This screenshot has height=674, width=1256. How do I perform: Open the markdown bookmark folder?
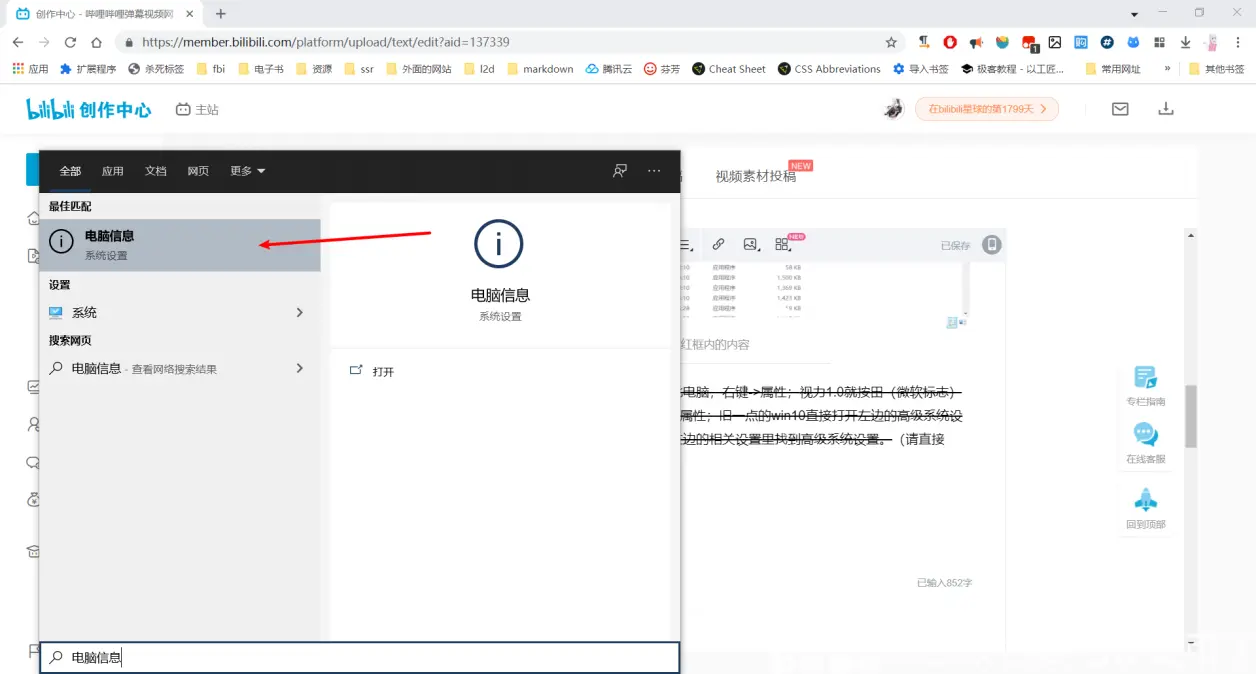tap(540, 69)
